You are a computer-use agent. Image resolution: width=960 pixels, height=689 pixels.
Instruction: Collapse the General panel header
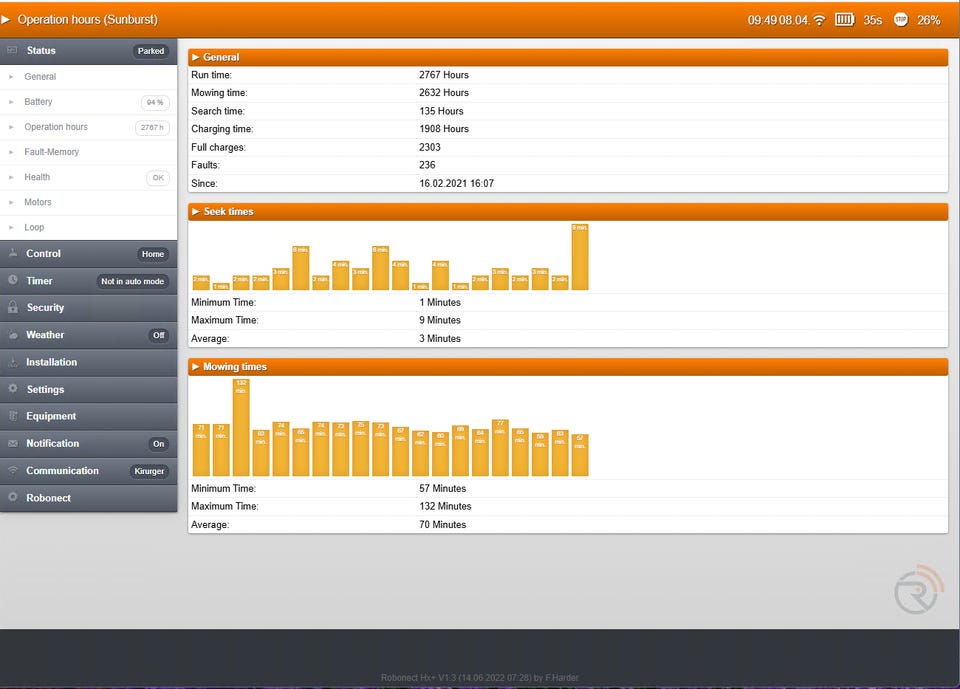[567, 57]
